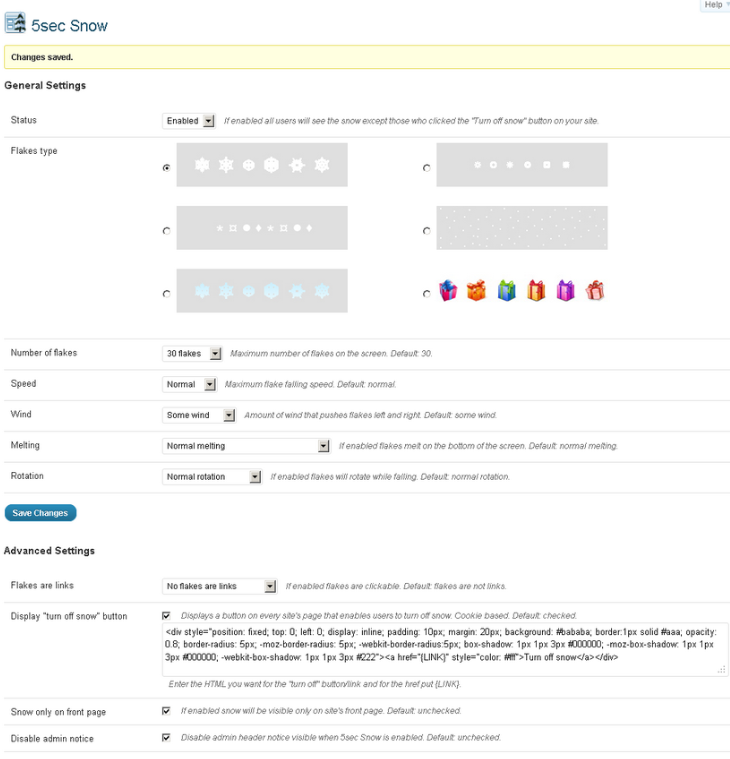Viewport: 730px width, 759px height.
Task: Click the Status label
Action: pos(24,120)
